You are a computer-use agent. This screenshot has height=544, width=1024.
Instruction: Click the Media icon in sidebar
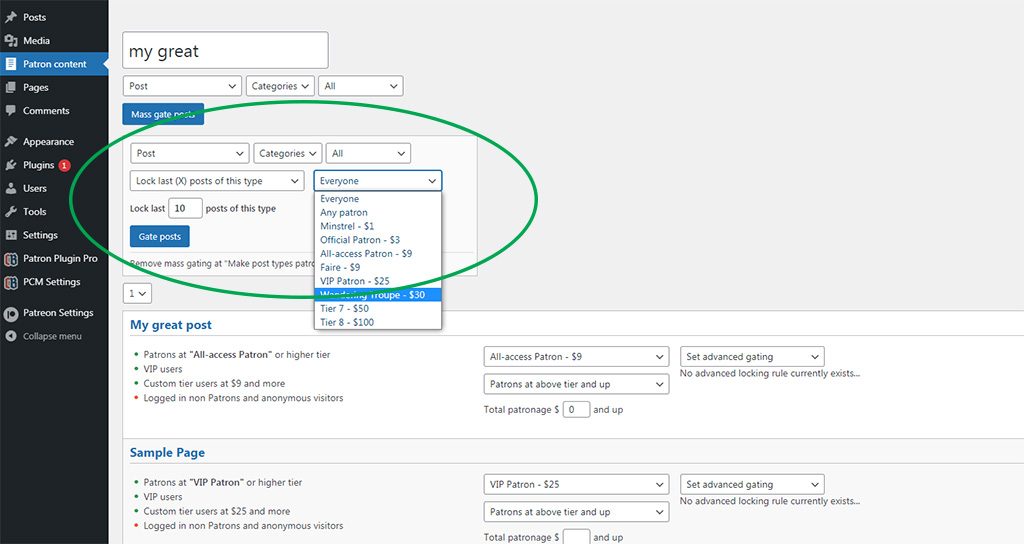pyautogui.click(x=11, y=40)
